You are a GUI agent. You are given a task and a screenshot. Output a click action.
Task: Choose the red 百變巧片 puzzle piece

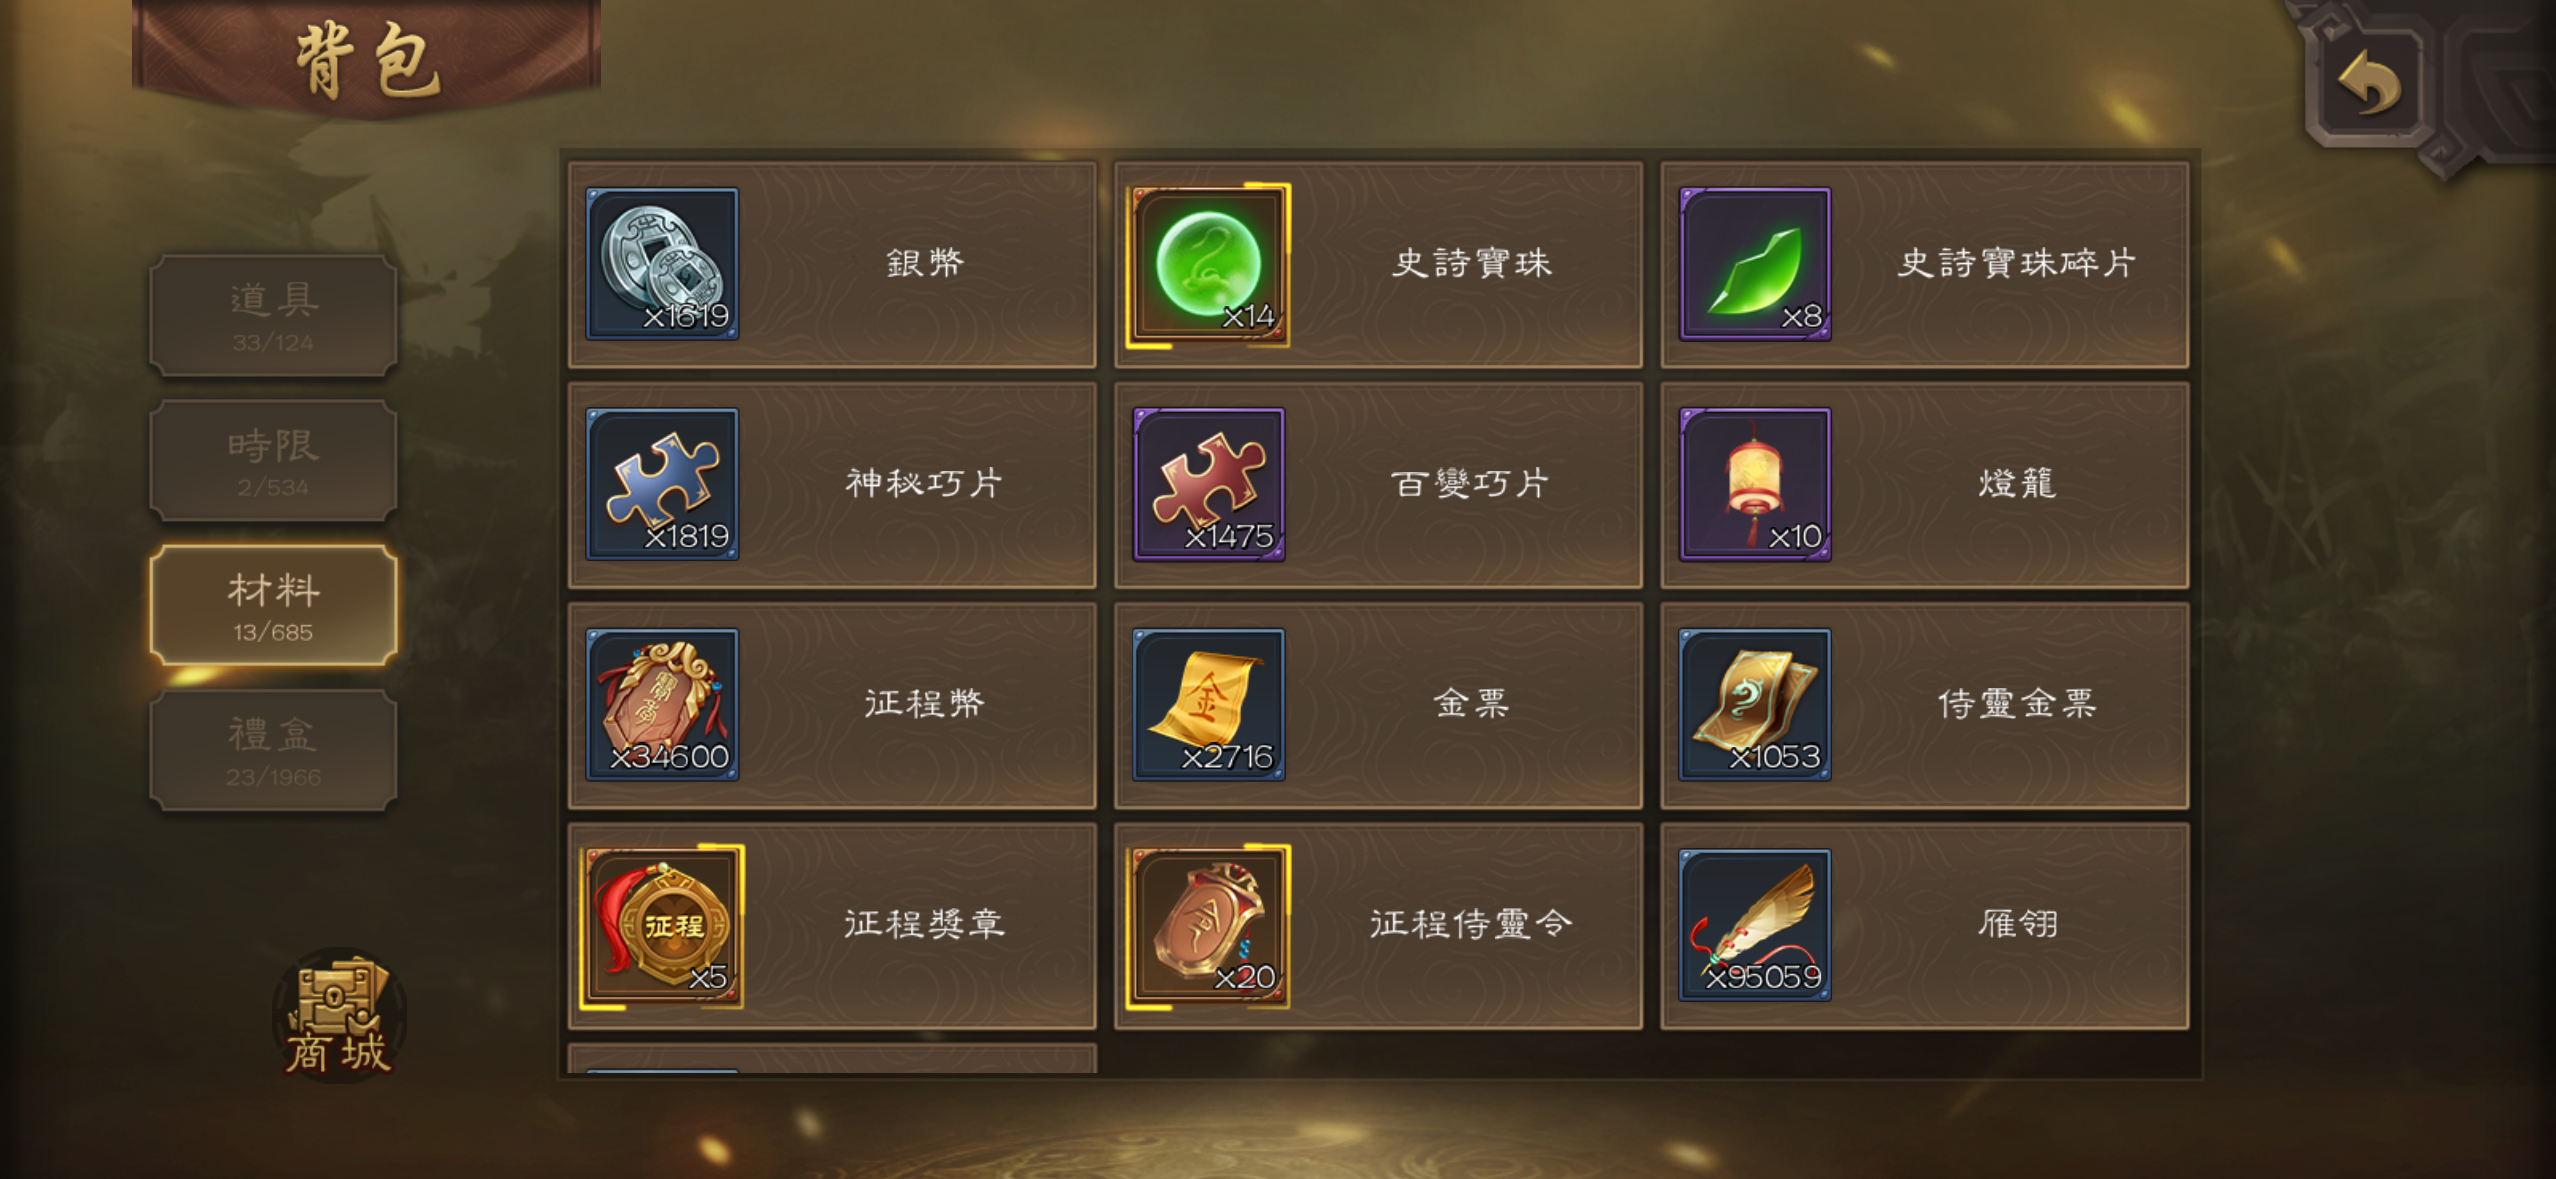click(x=1208, y=484)
